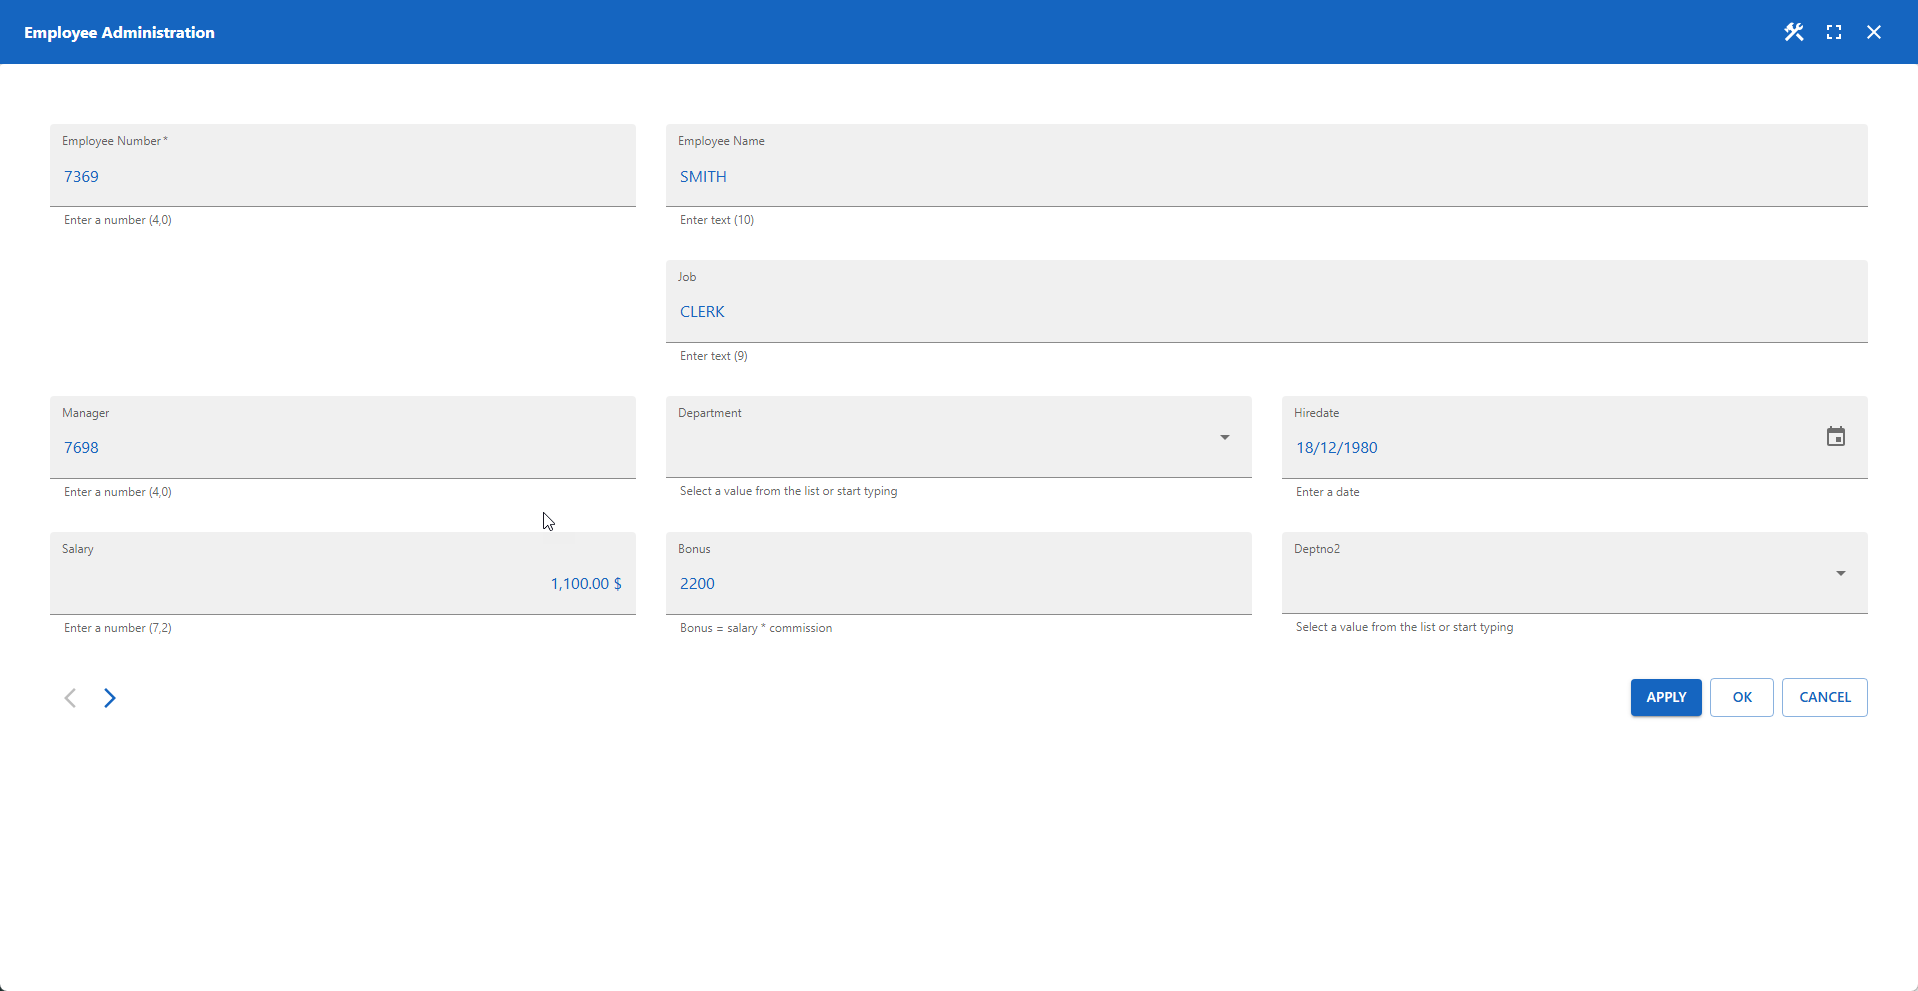The image size is (1918, 991).
Task: Open the Hiredate calendar picker icon
Action: pos(1835,436)
